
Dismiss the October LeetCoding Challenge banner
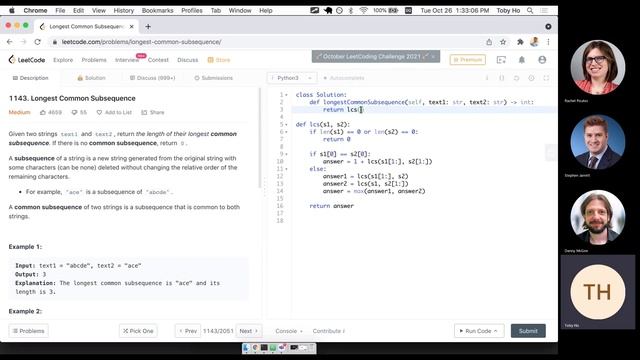(x=433, y=56)
